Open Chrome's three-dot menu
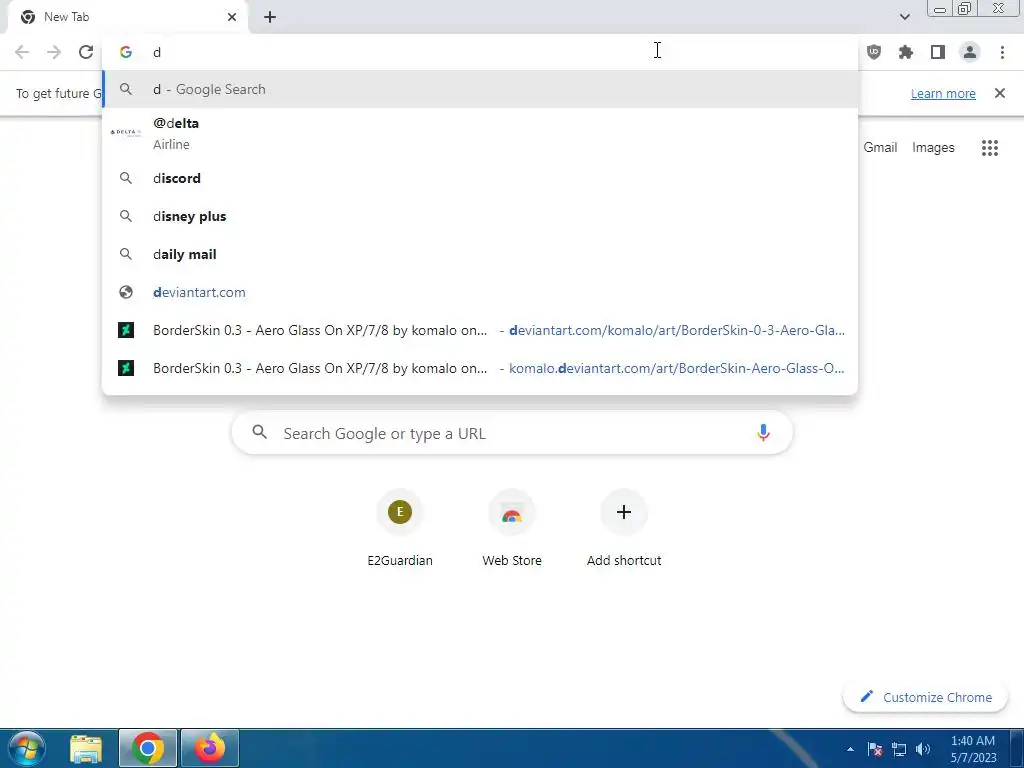Screen dimensions: 1024x768 pos(1002,52)
